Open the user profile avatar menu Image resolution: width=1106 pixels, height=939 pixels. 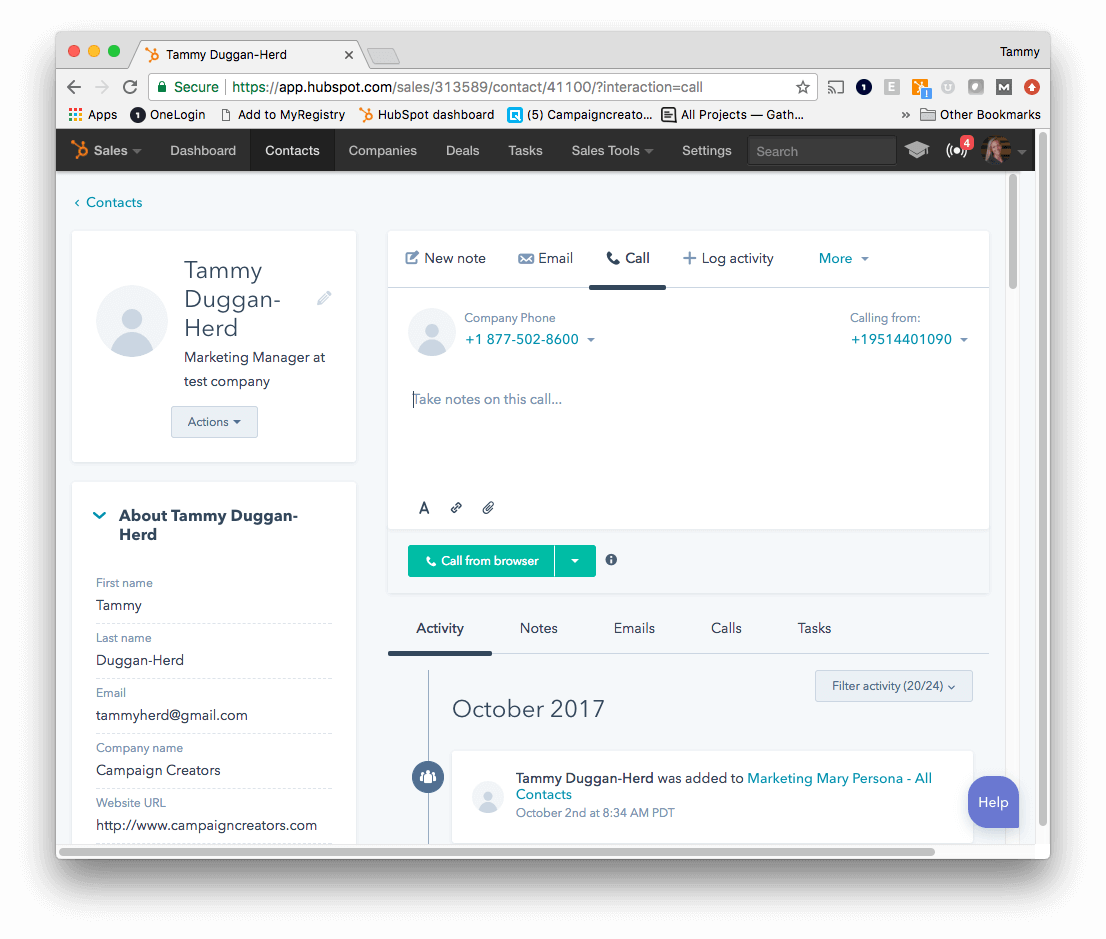point(998,150)
